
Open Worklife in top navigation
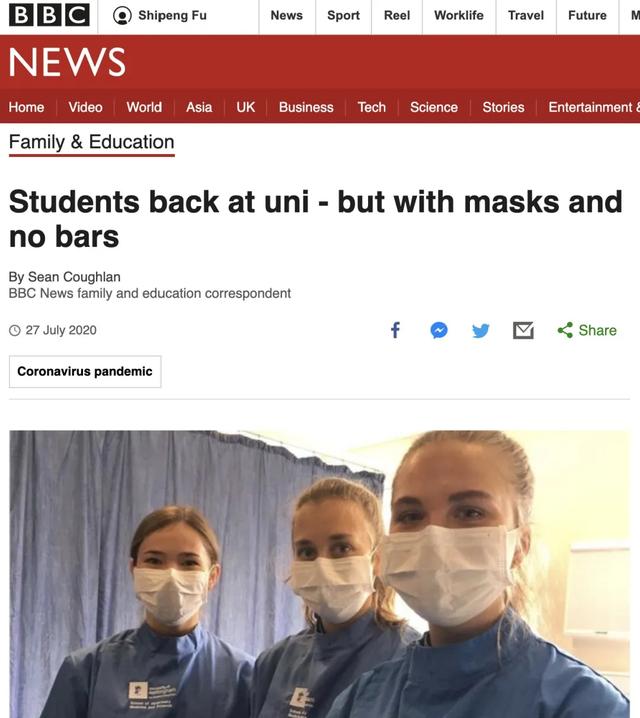point(459,16)
